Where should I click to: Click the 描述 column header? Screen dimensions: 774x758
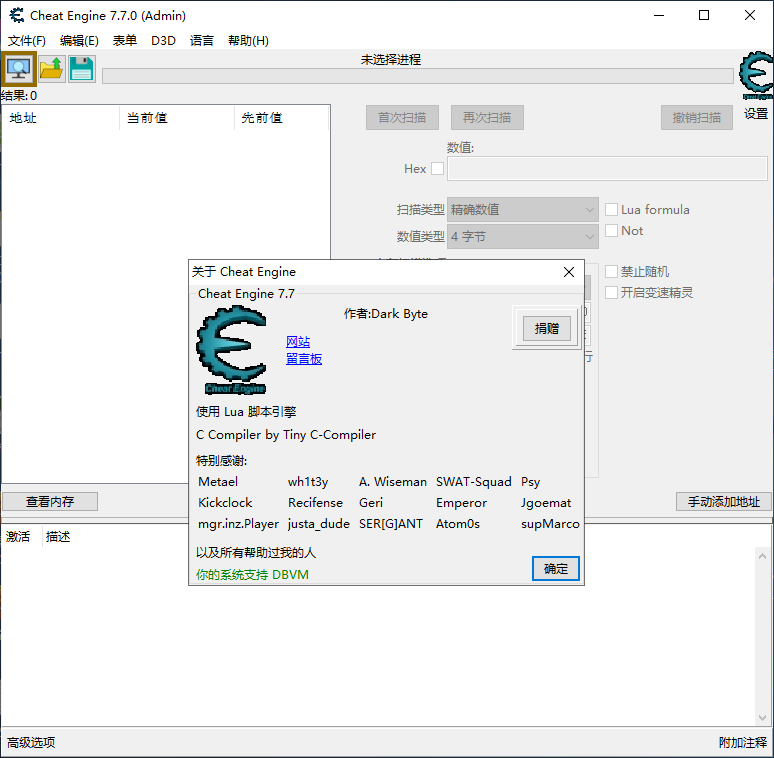tap(58, 536)
